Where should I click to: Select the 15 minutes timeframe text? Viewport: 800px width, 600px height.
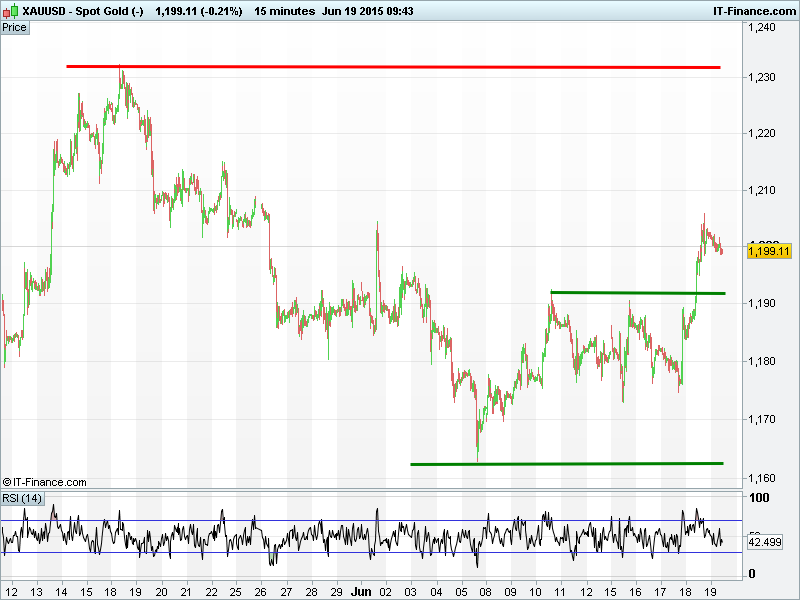[x=282, y=11]
